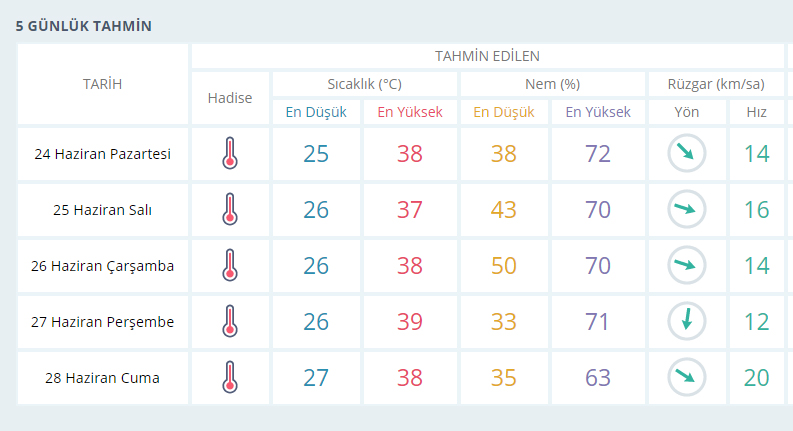
Task: Click the wind direction arrow for 27 Haziran Perşembe
Action: (687, 321)
